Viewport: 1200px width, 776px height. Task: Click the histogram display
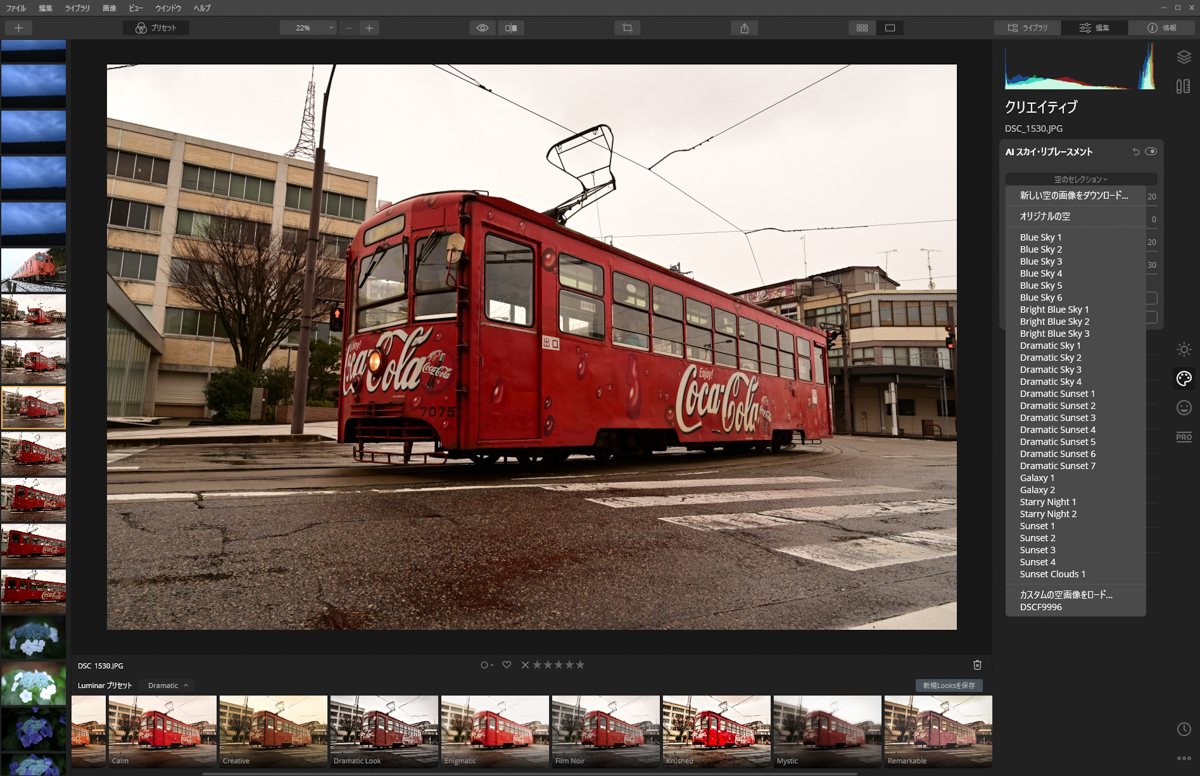(1079, 66)
